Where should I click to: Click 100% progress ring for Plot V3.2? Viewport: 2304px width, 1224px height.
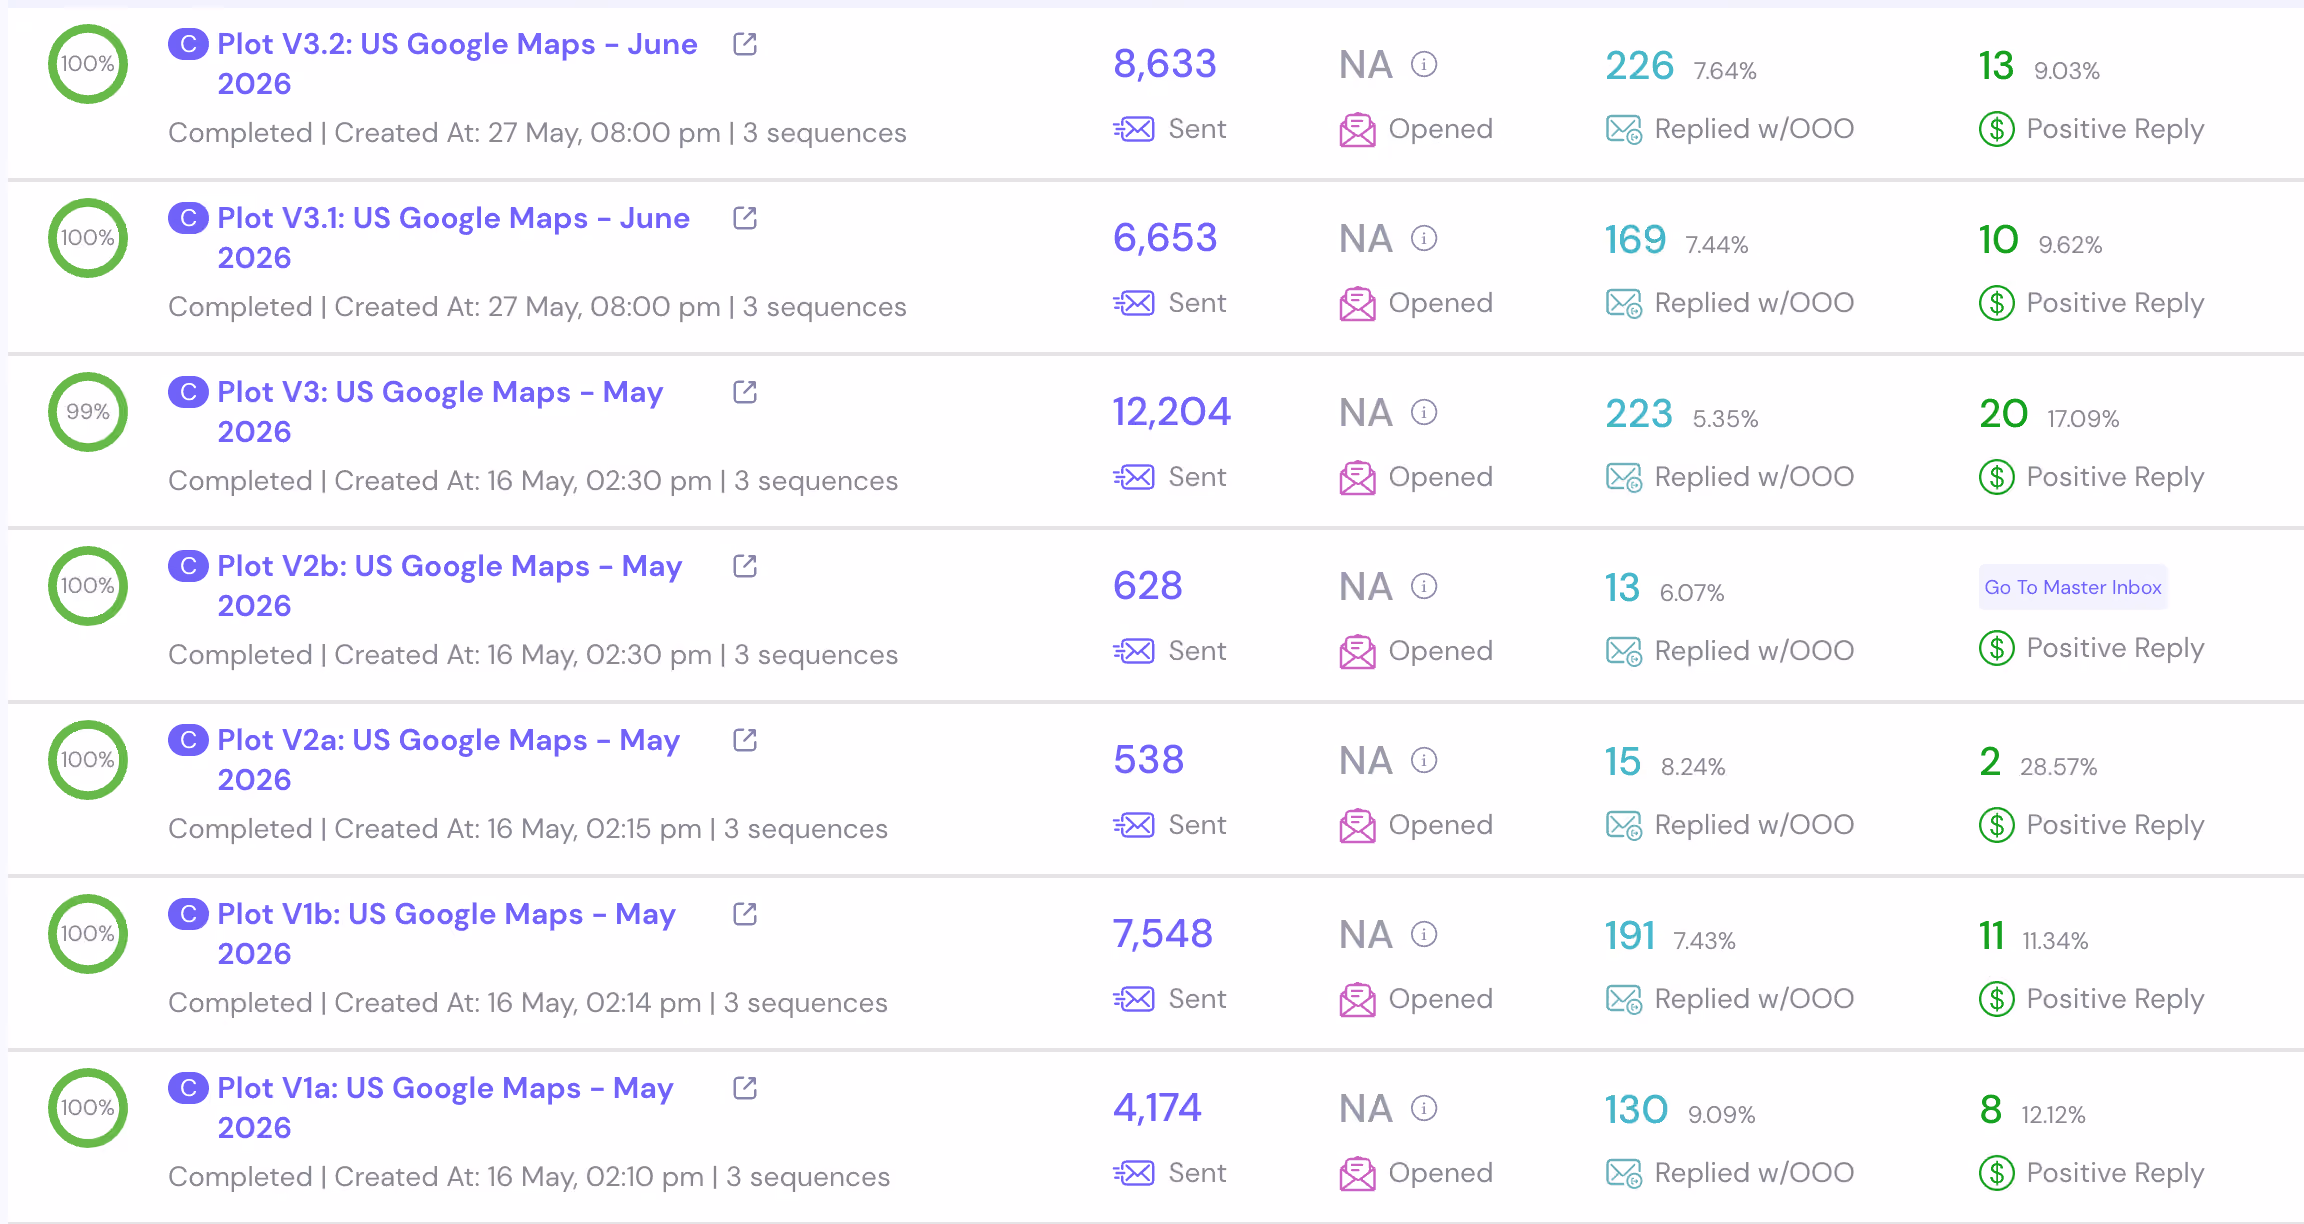(88, 64)
